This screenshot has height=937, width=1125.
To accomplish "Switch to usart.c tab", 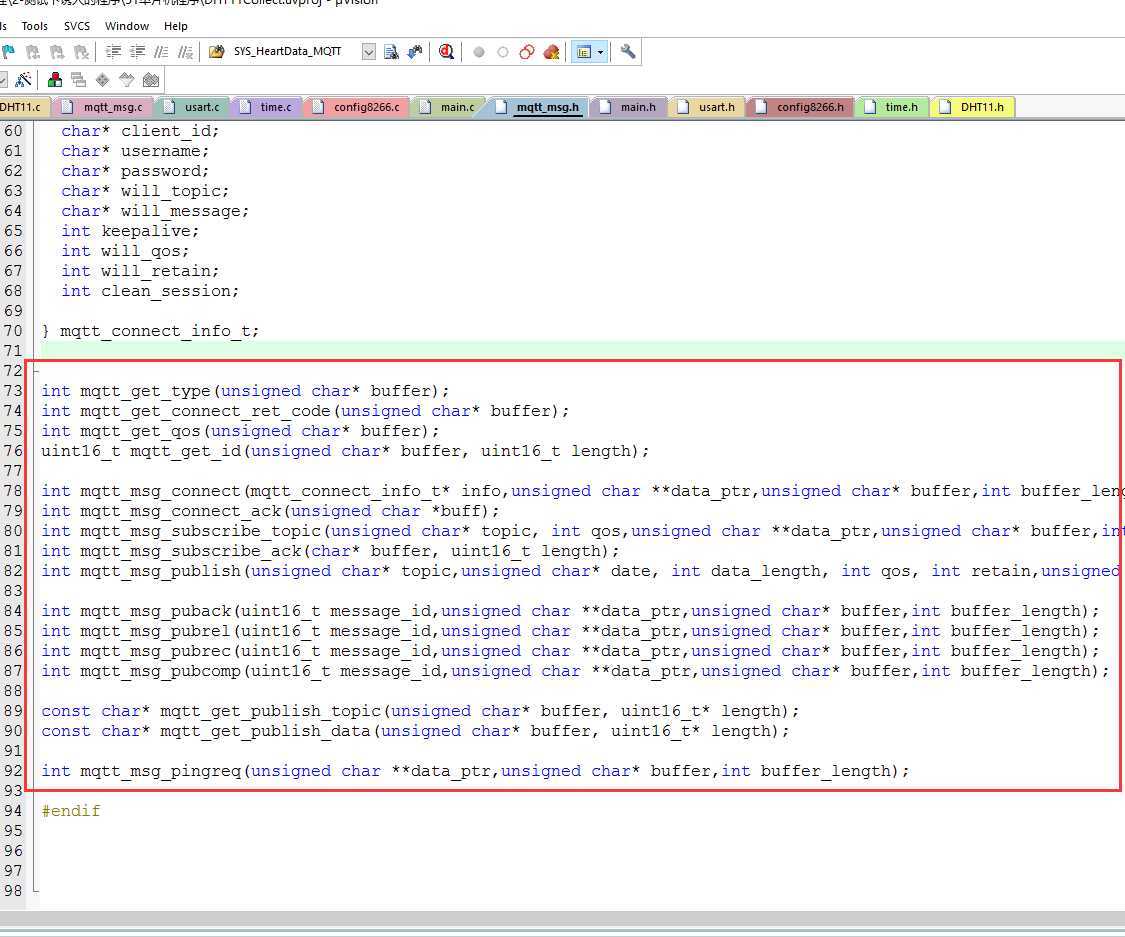I will pyautogui.click(x=194, y=107).
